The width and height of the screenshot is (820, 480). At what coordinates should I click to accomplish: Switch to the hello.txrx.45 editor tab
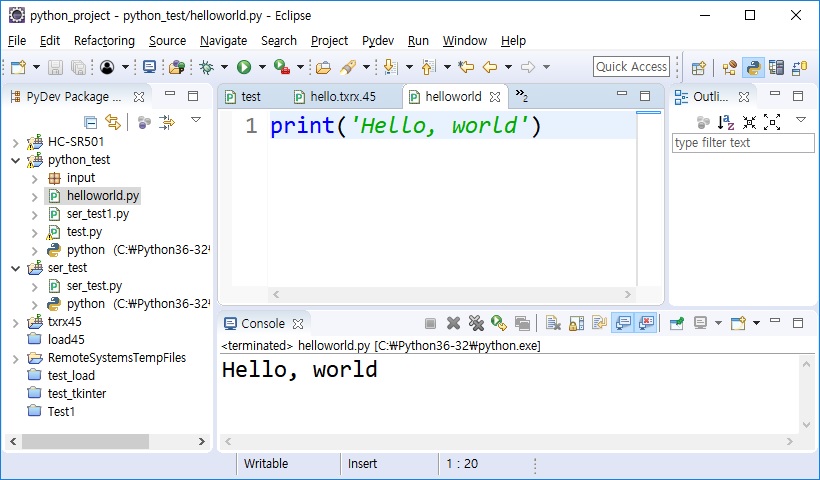tap(343, 97)
